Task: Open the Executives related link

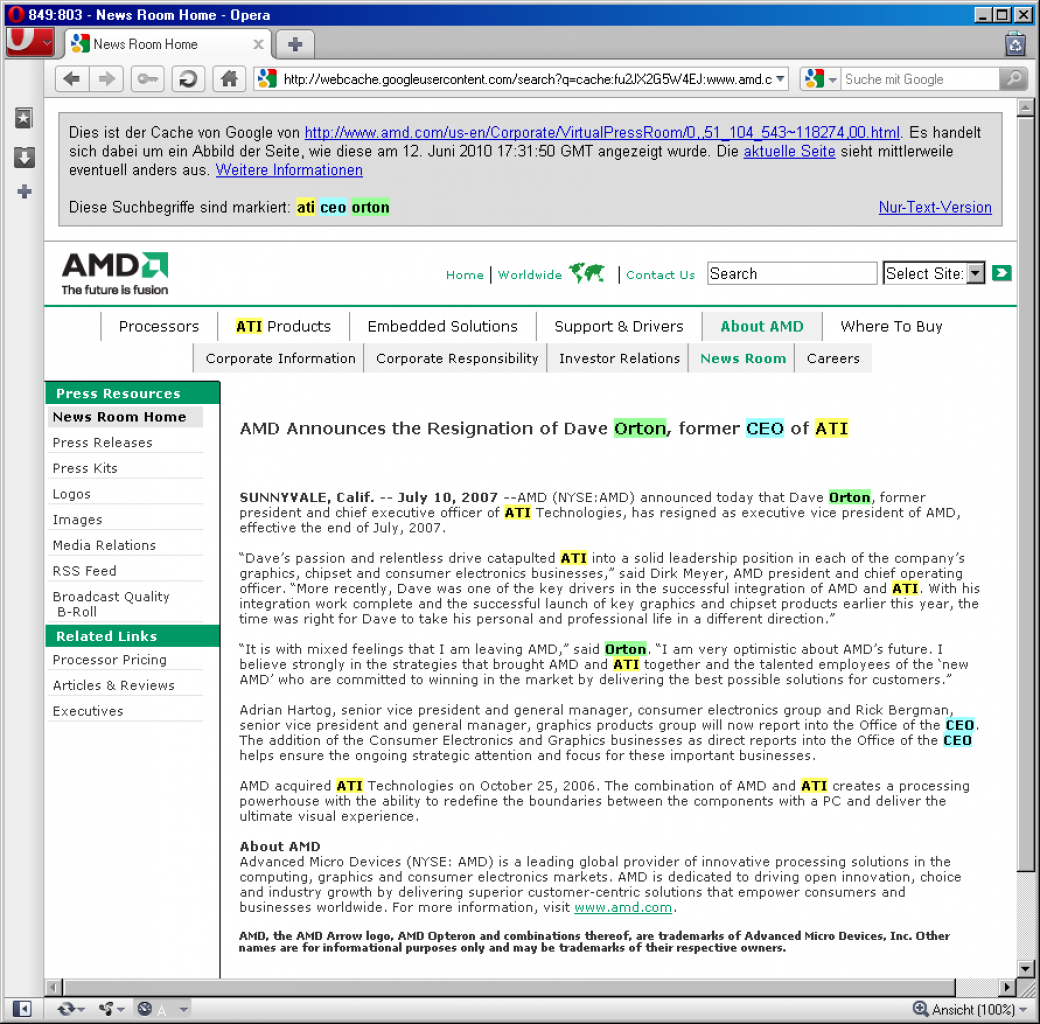Action: coord(88,711)
